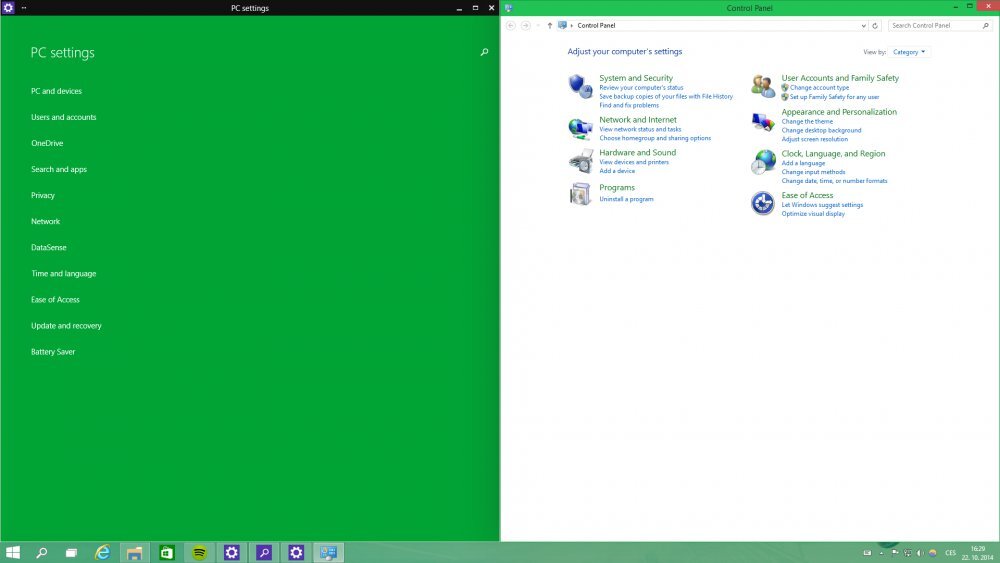Click the Clock, Language, and Region icon
This screenshot has height=563, width=1000.
point(763,163)
